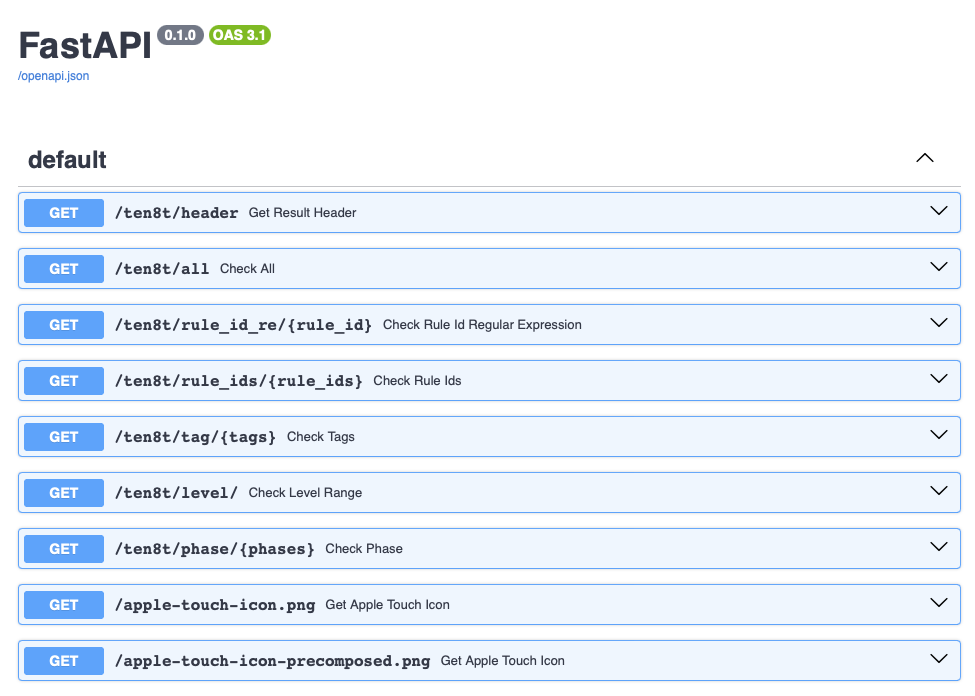Select the /ten8t/rule_ids/{rule_ids} path
Image resolution: width=975 pixels, height=696 pixels.
click(x=239, y=381)
